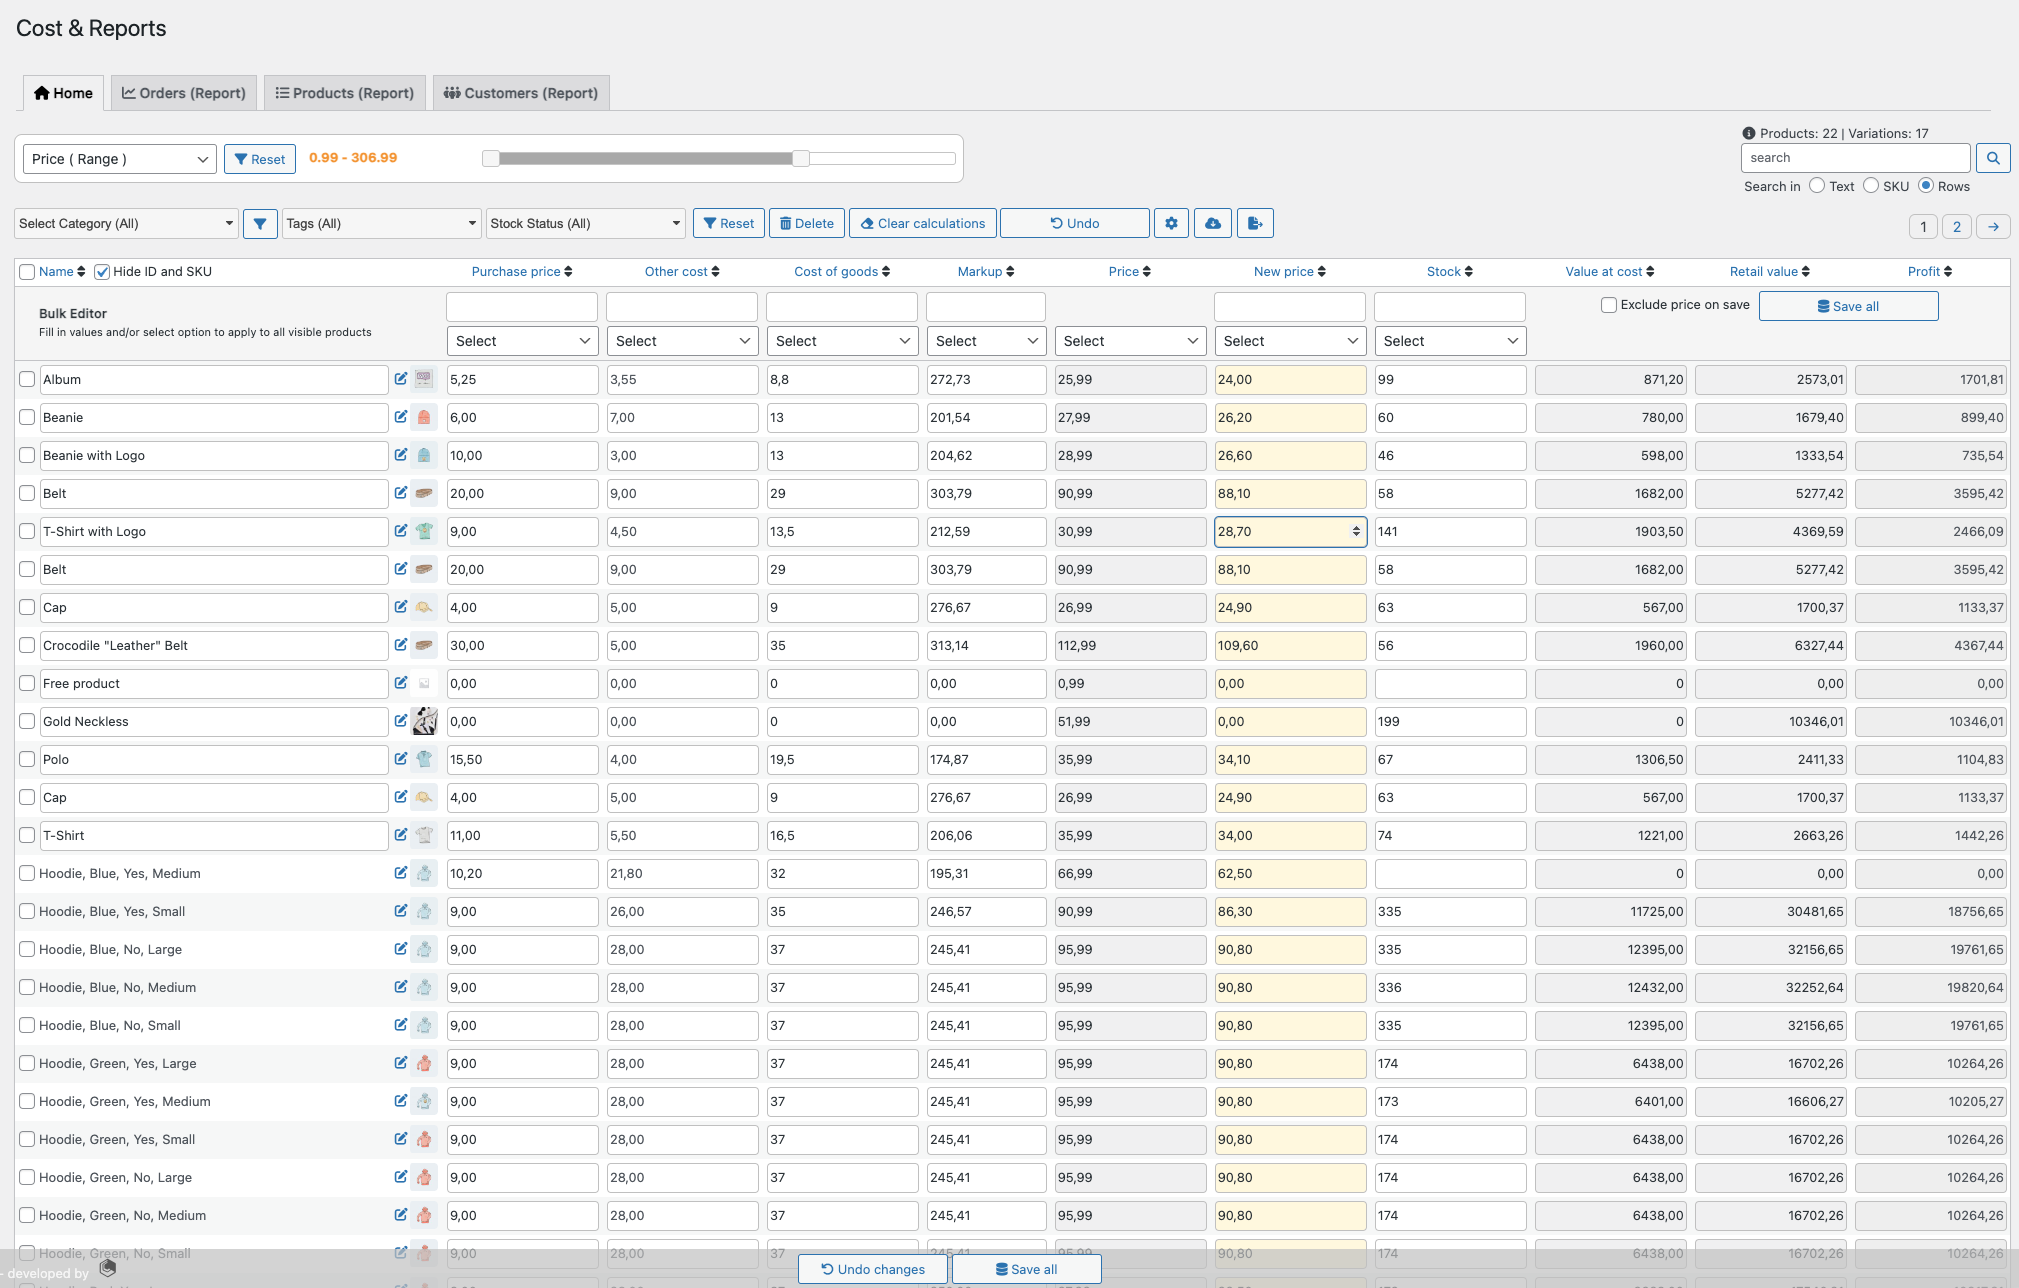The image size is (2019, 1288).
Task: Click the cloud import icon
Action: click(x=1213, y=222)
